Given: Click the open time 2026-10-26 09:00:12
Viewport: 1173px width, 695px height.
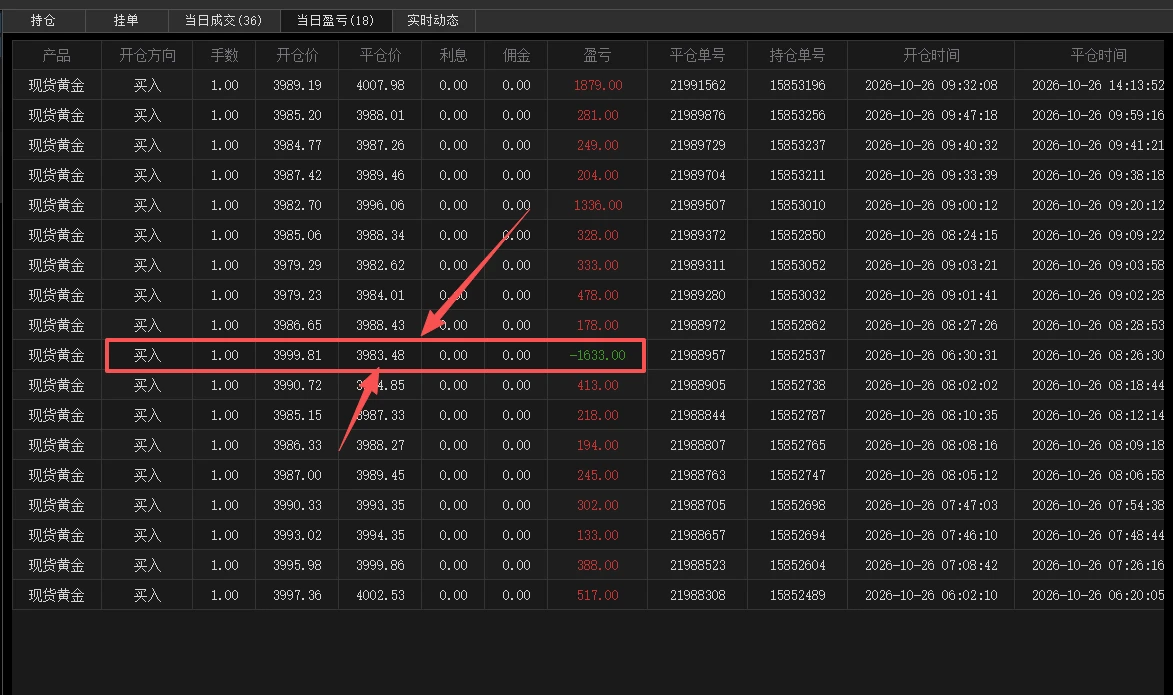Looking at the screenshot, I should (x=931, y=205).
